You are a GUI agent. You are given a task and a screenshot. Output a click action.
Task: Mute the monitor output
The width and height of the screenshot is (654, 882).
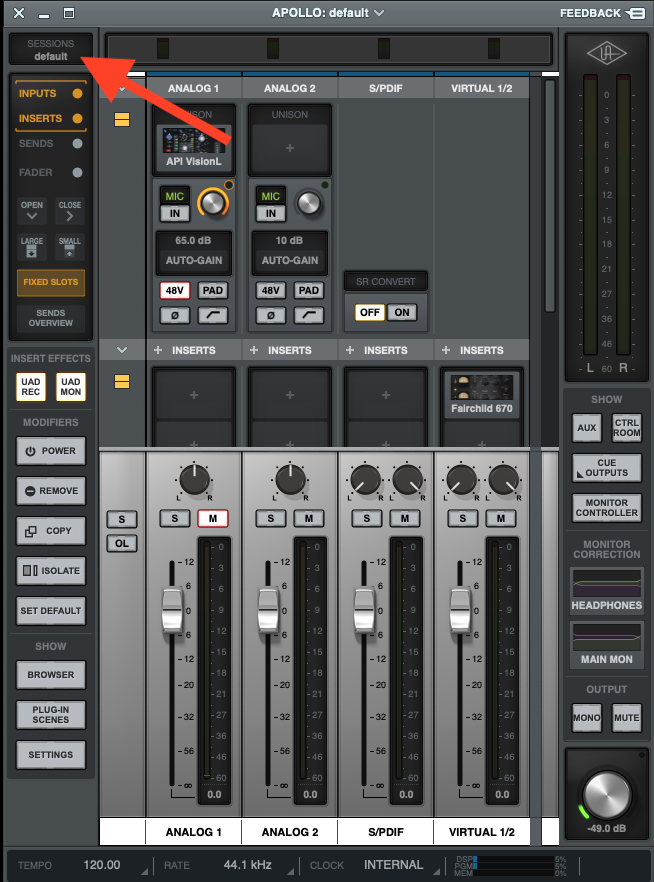(626, 718)
